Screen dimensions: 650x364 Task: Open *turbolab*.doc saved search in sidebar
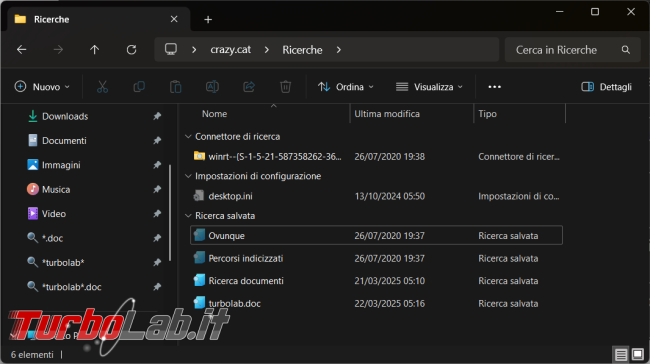pyautogui.click(x=71, y=287)
